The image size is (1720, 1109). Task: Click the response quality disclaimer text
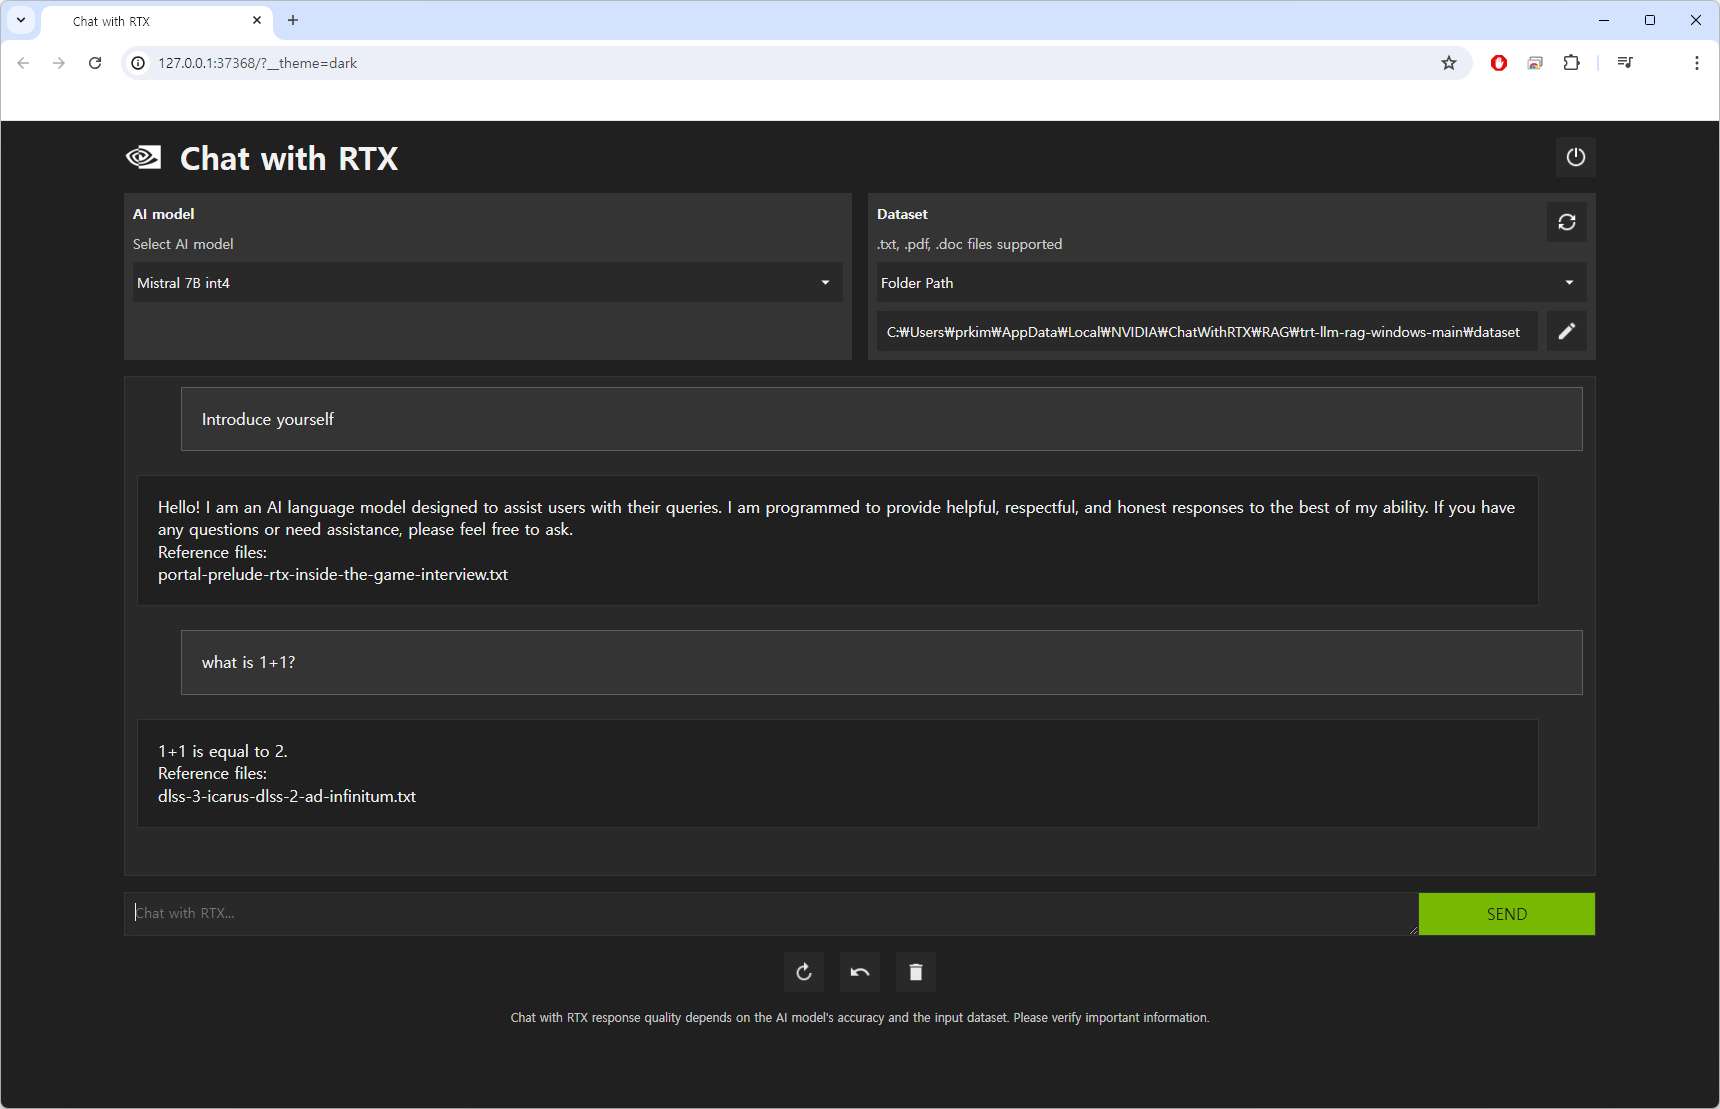pos(860,1018)
